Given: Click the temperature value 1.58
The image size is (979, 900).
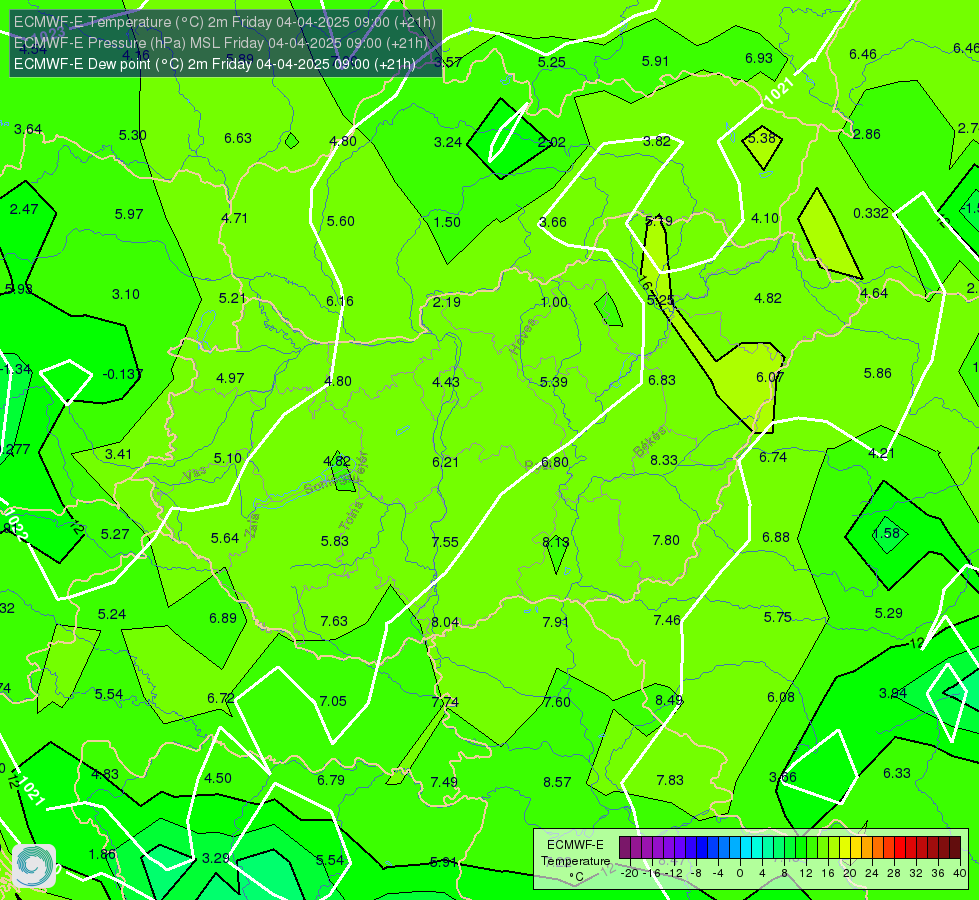Looking at the screenshot, I should tap(887, 533).
